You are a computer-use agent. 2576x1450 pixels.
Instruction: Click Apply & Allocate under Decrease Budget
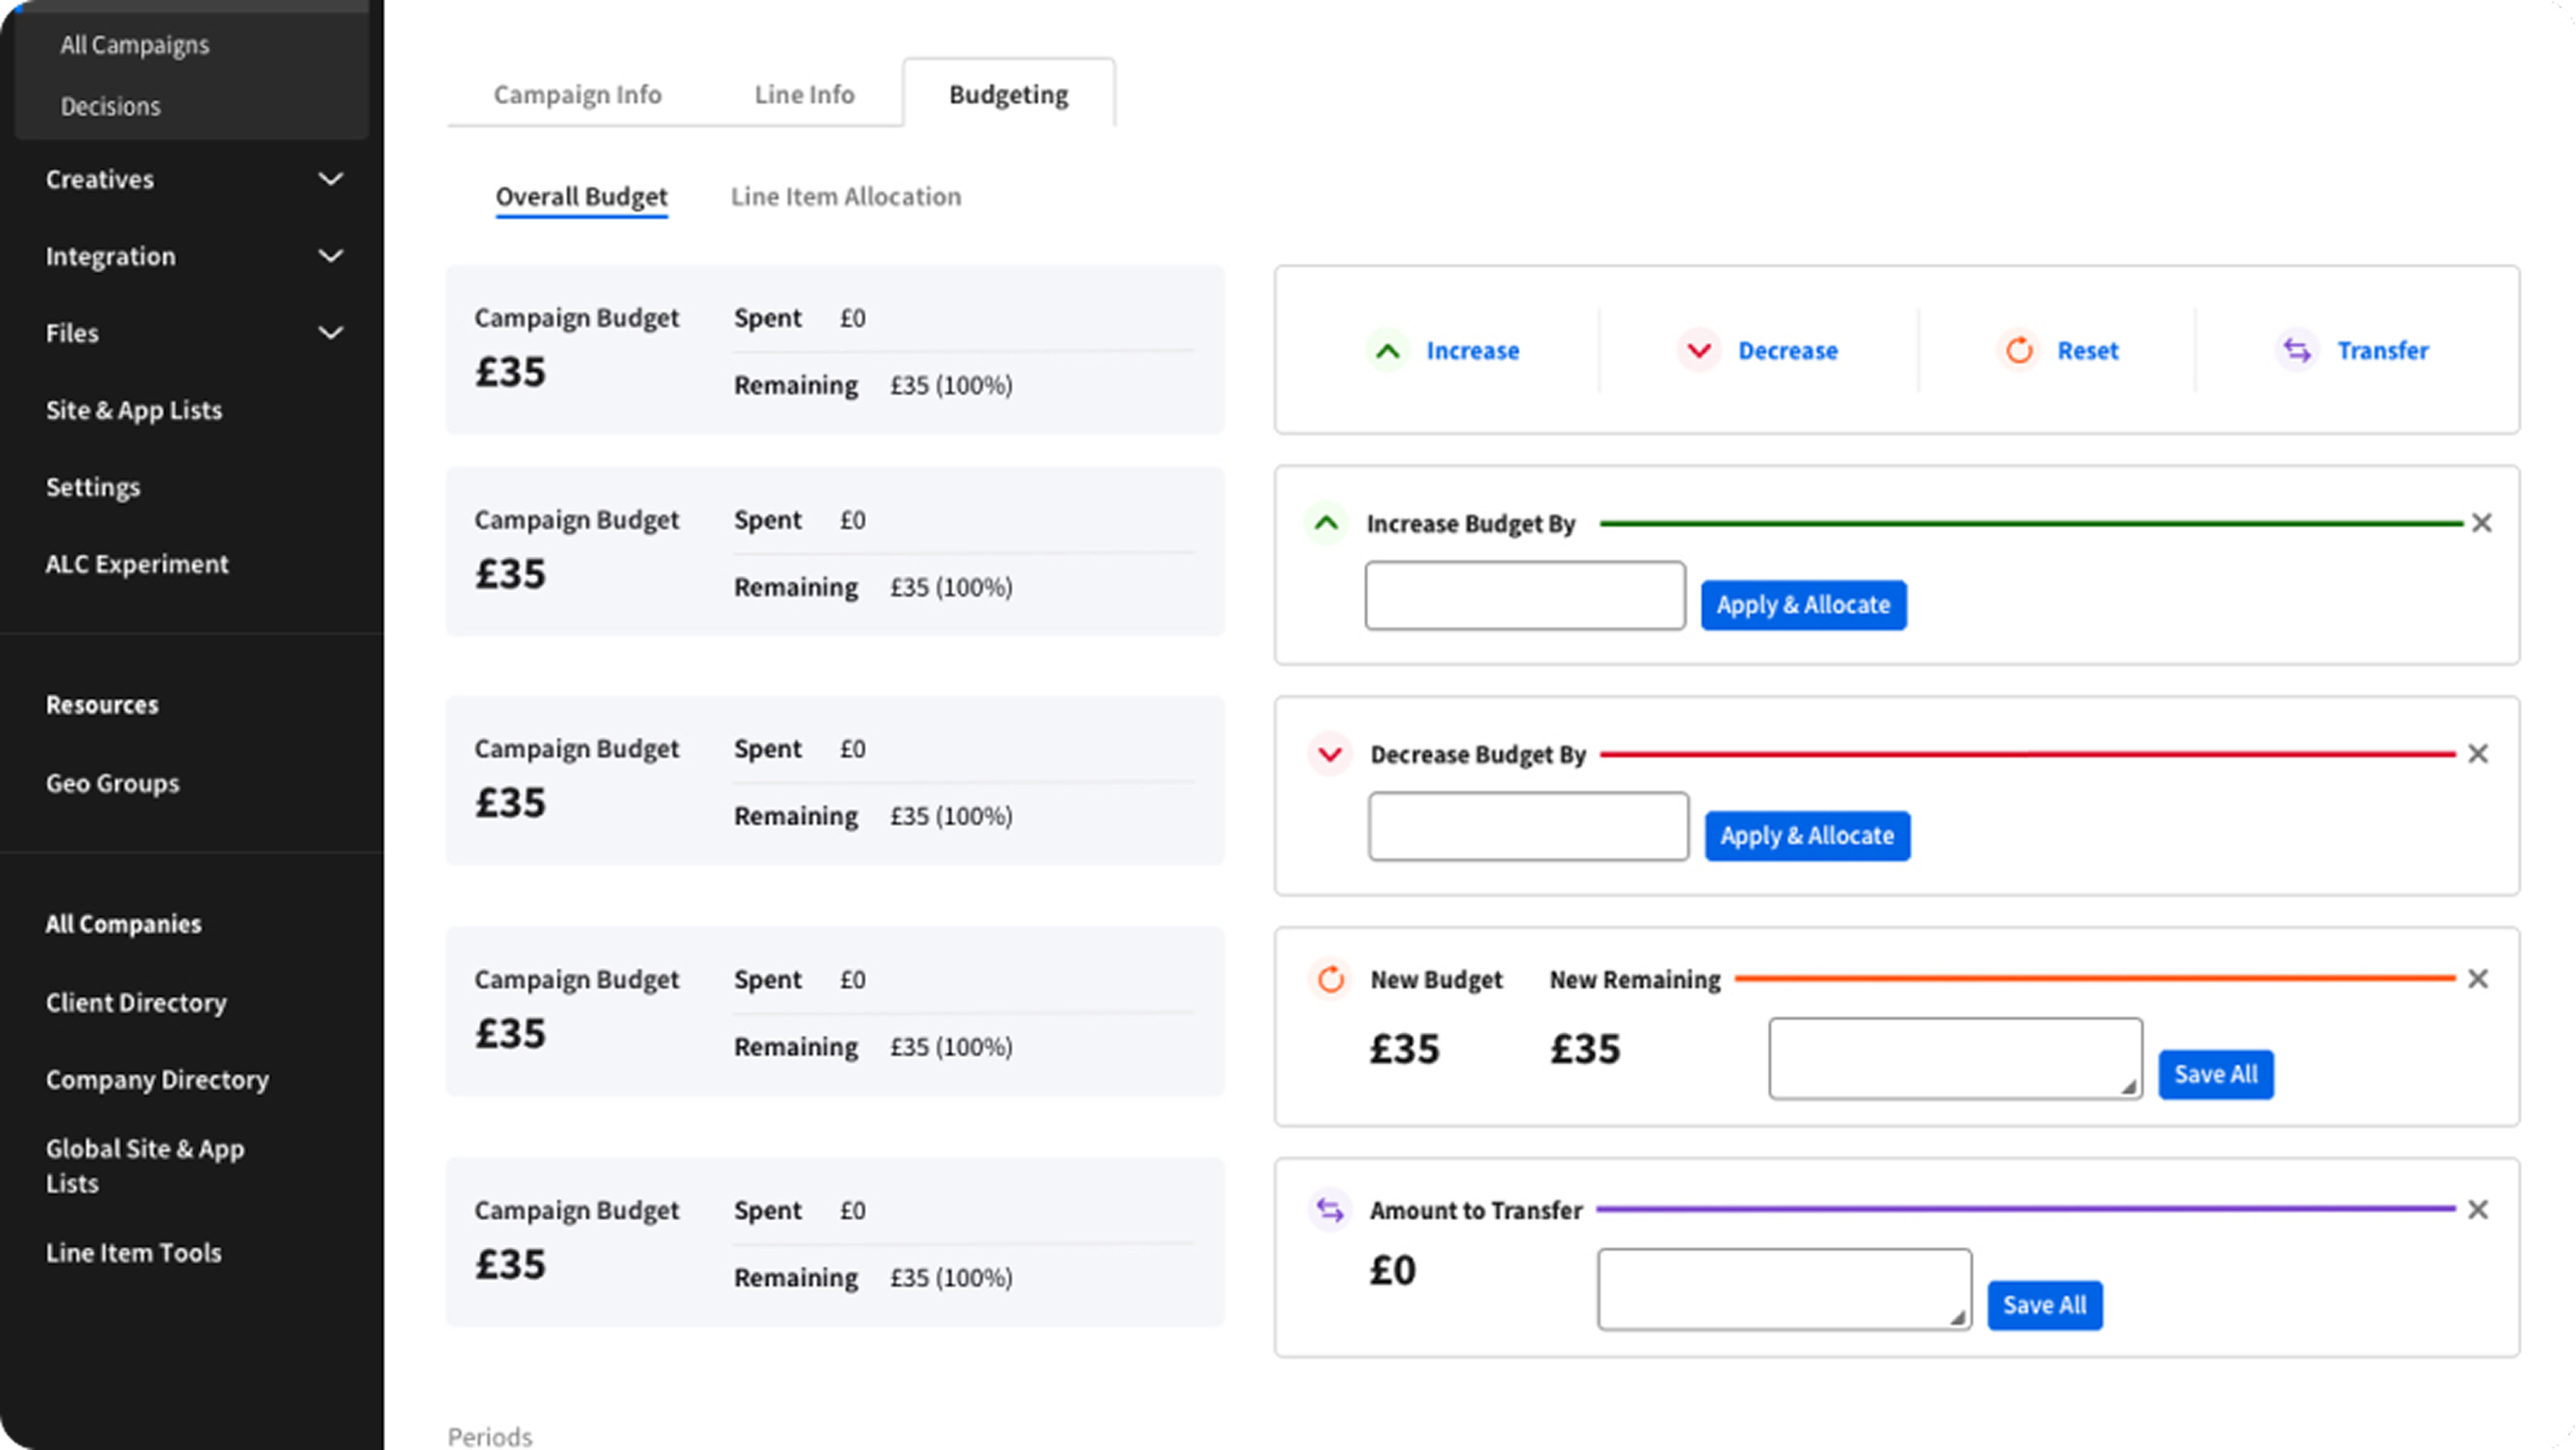tap(1807, 836)
